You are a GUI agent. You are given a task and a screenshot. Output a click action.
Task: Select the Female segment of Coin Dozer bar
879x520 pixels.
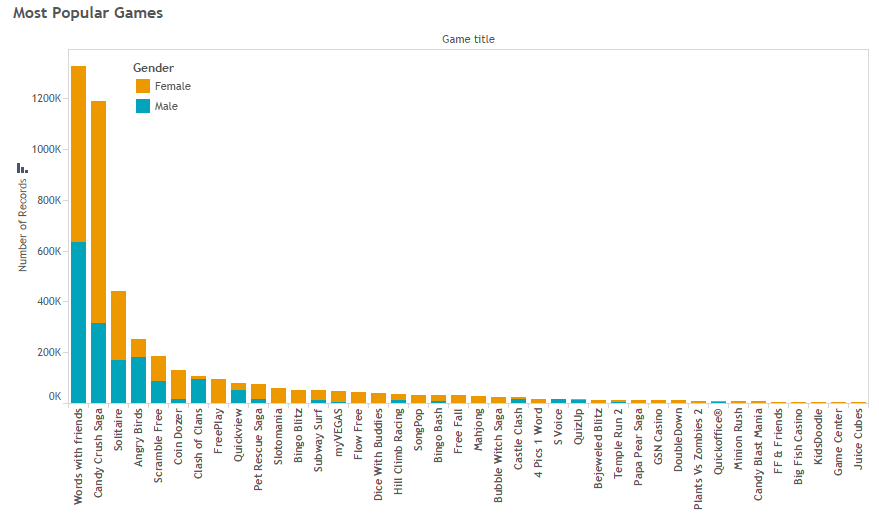[178, 384]
